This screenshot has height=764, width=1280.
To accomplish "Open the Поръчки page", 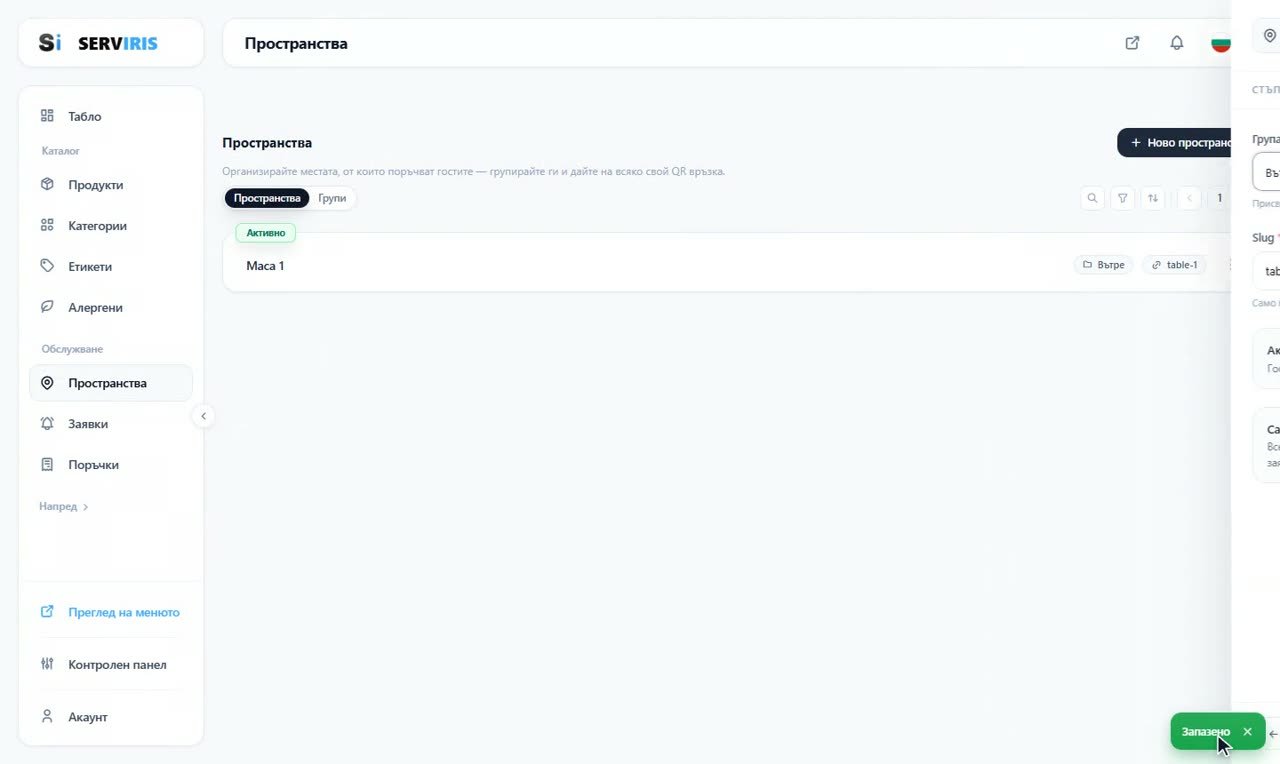I will 110,465.
